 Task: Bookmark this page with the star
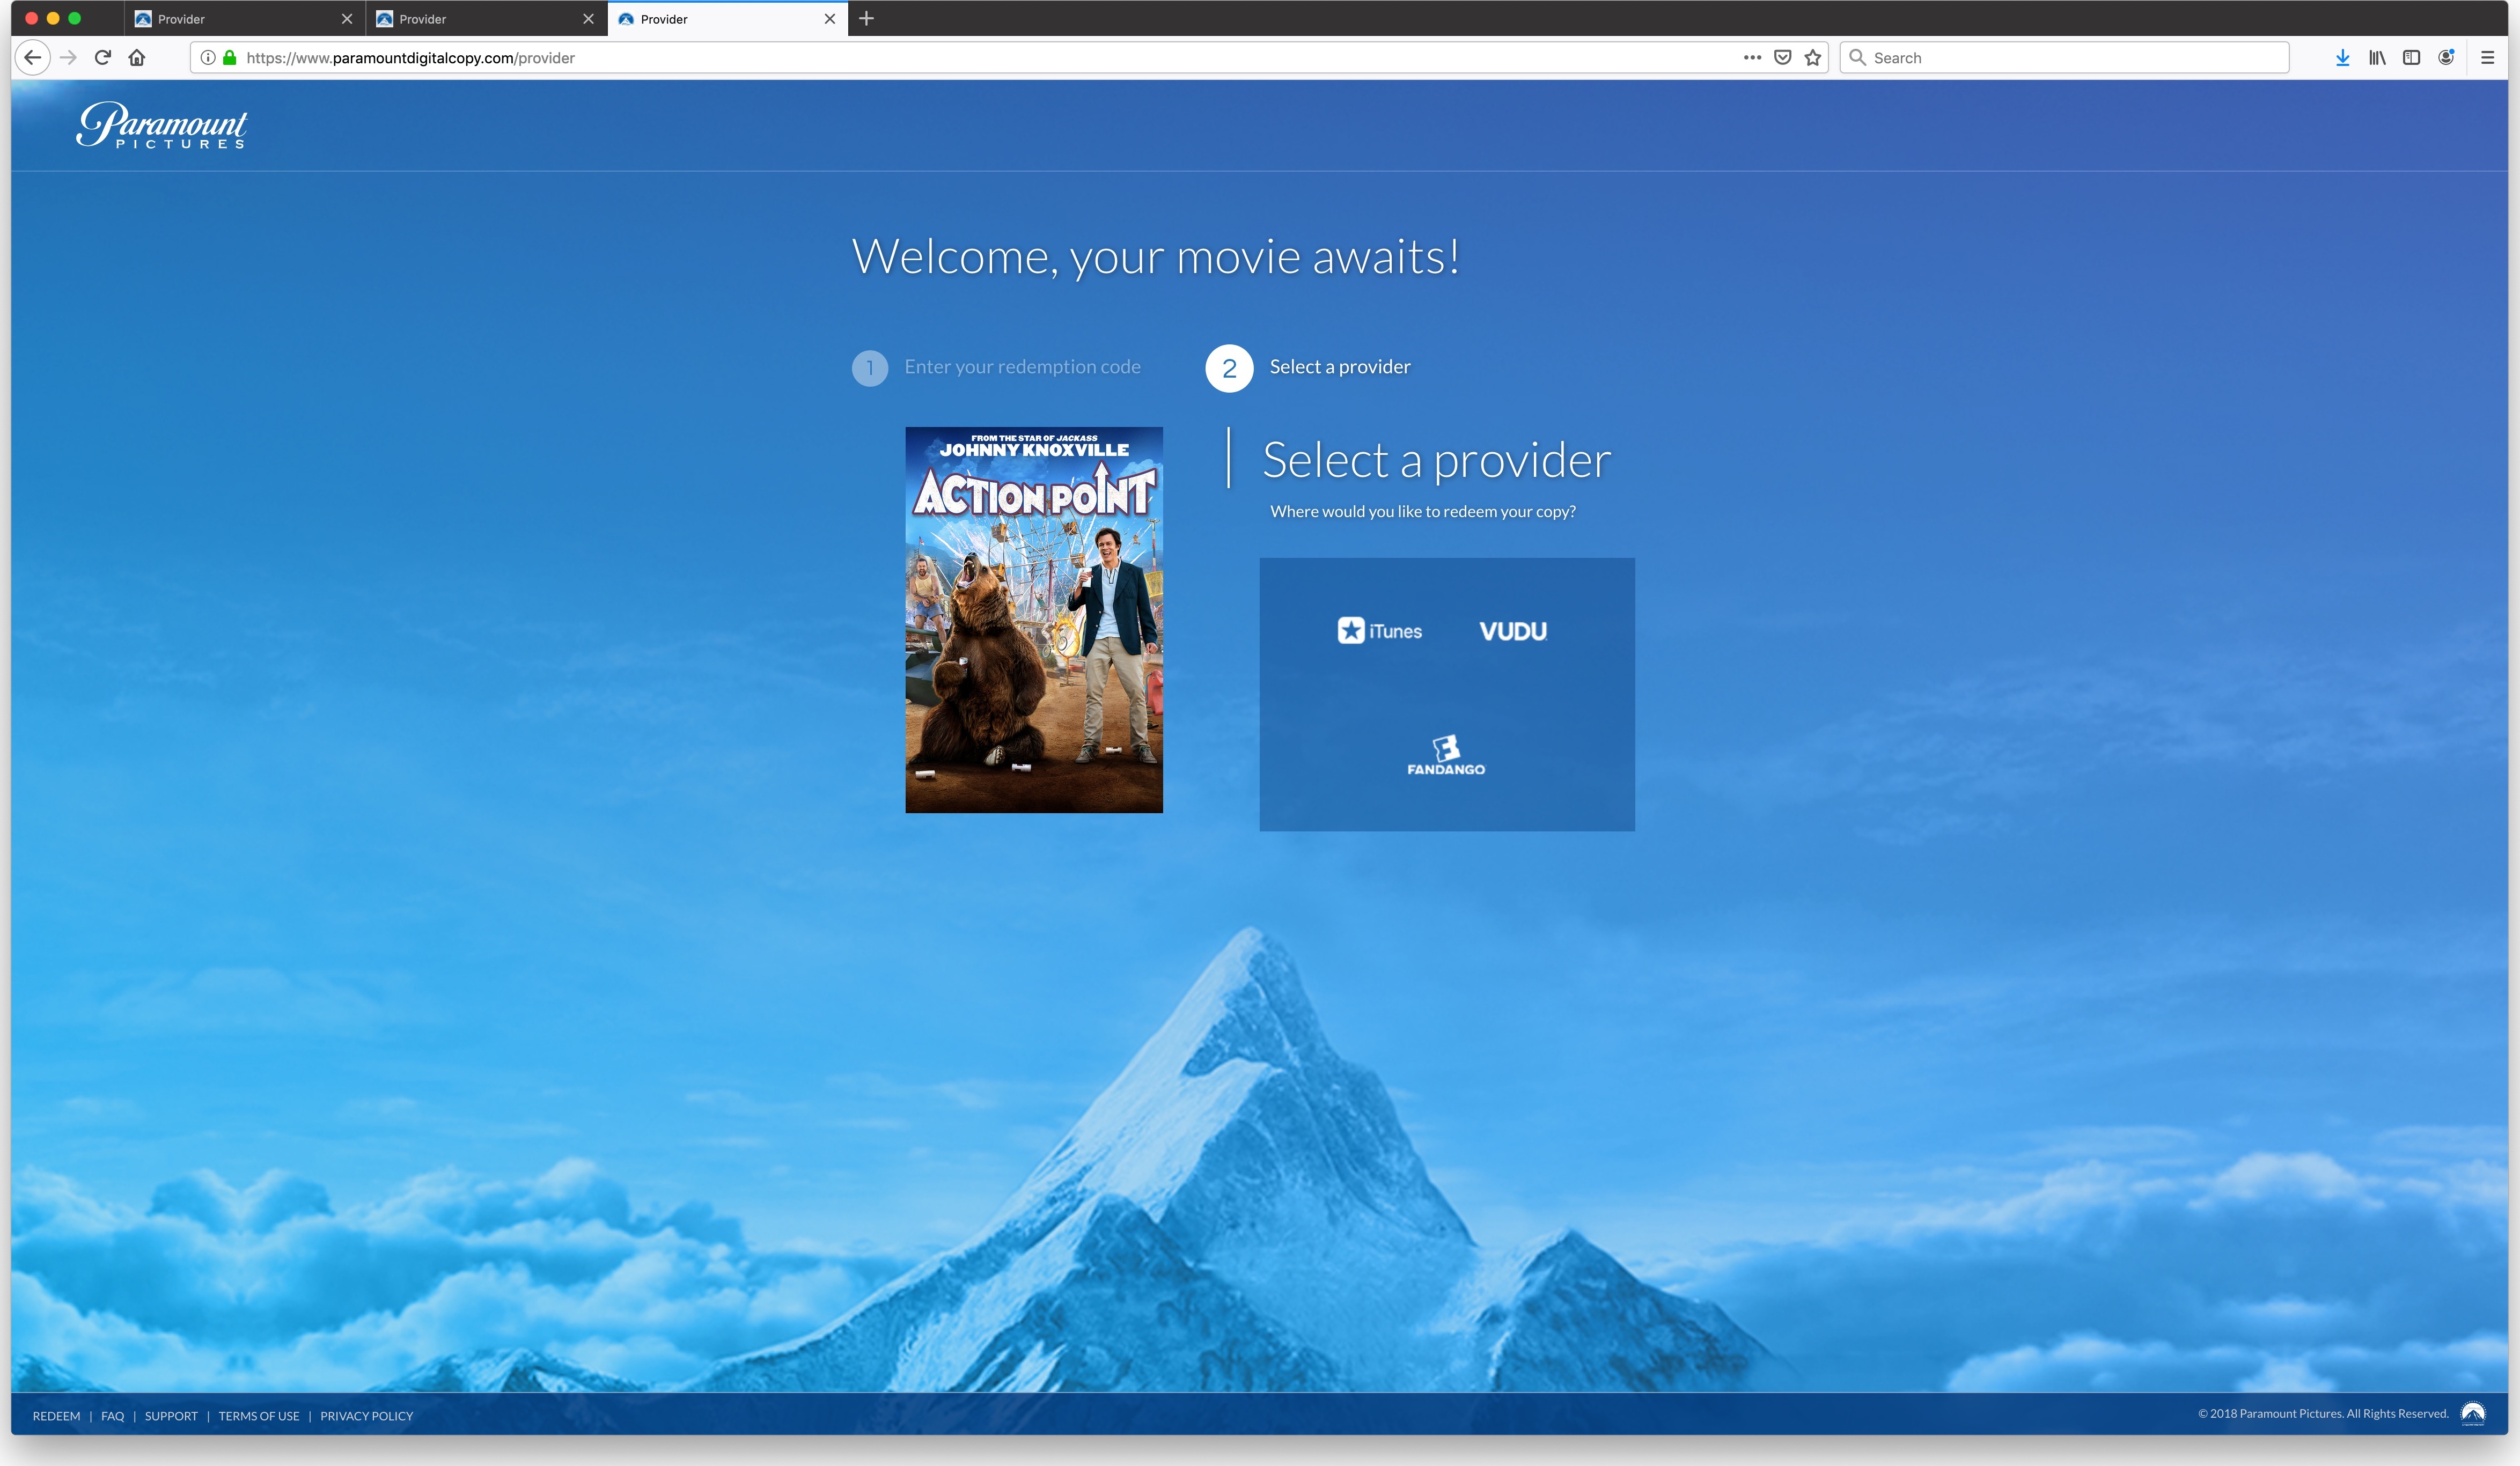1813,58
